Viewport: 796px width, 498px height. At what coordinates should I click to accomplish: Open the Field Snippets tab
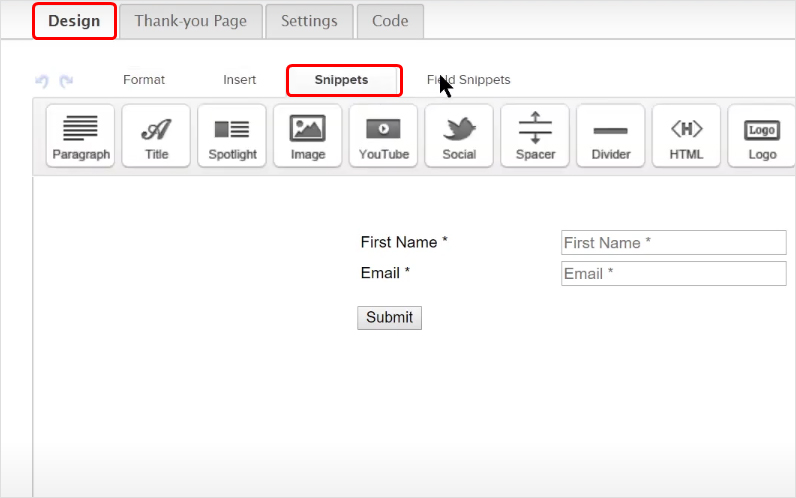(x=469, y=80)
